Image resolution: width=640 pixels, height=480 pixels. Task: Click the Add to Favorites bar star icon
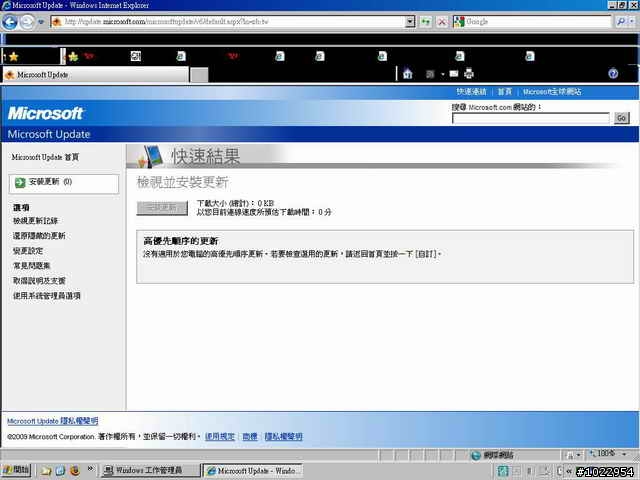point(73,57)
